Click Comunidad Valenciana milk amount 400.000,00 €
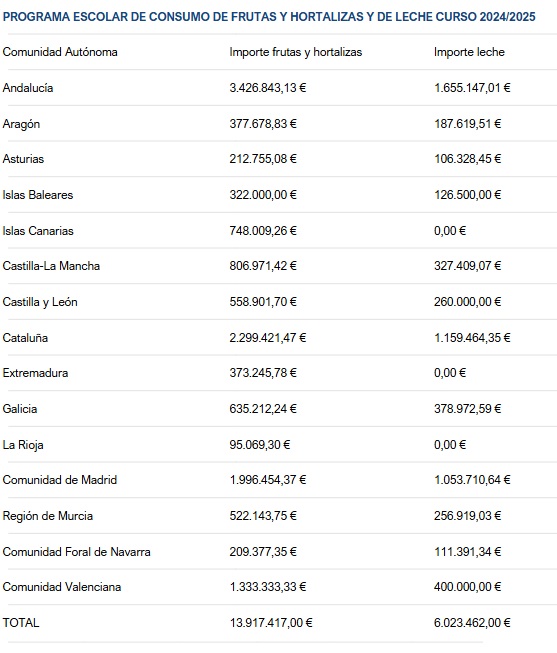557x653 pixels. [x=467, y=587]
